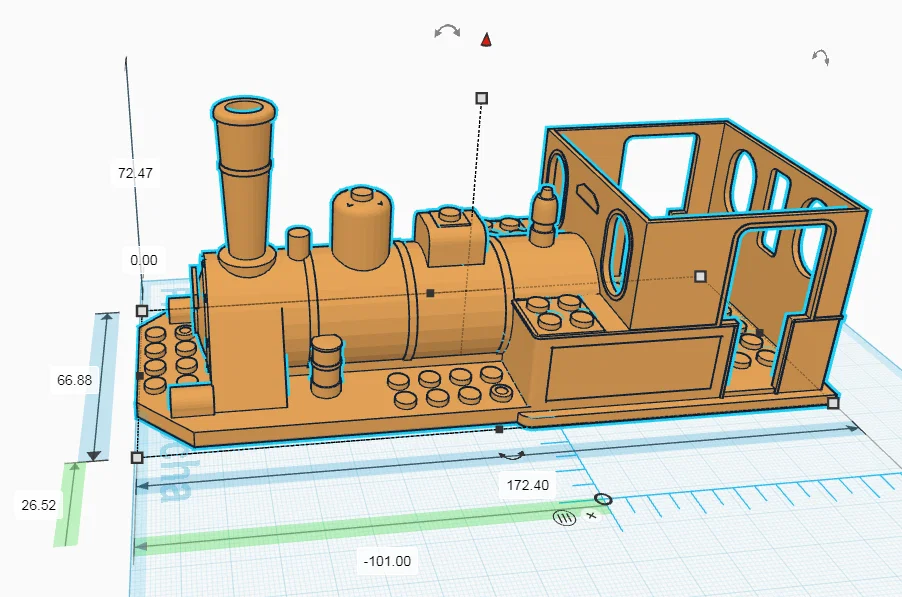Edit the 0.00 elevation value
This screenshot has height=597, width=902.
click(146, 259)
